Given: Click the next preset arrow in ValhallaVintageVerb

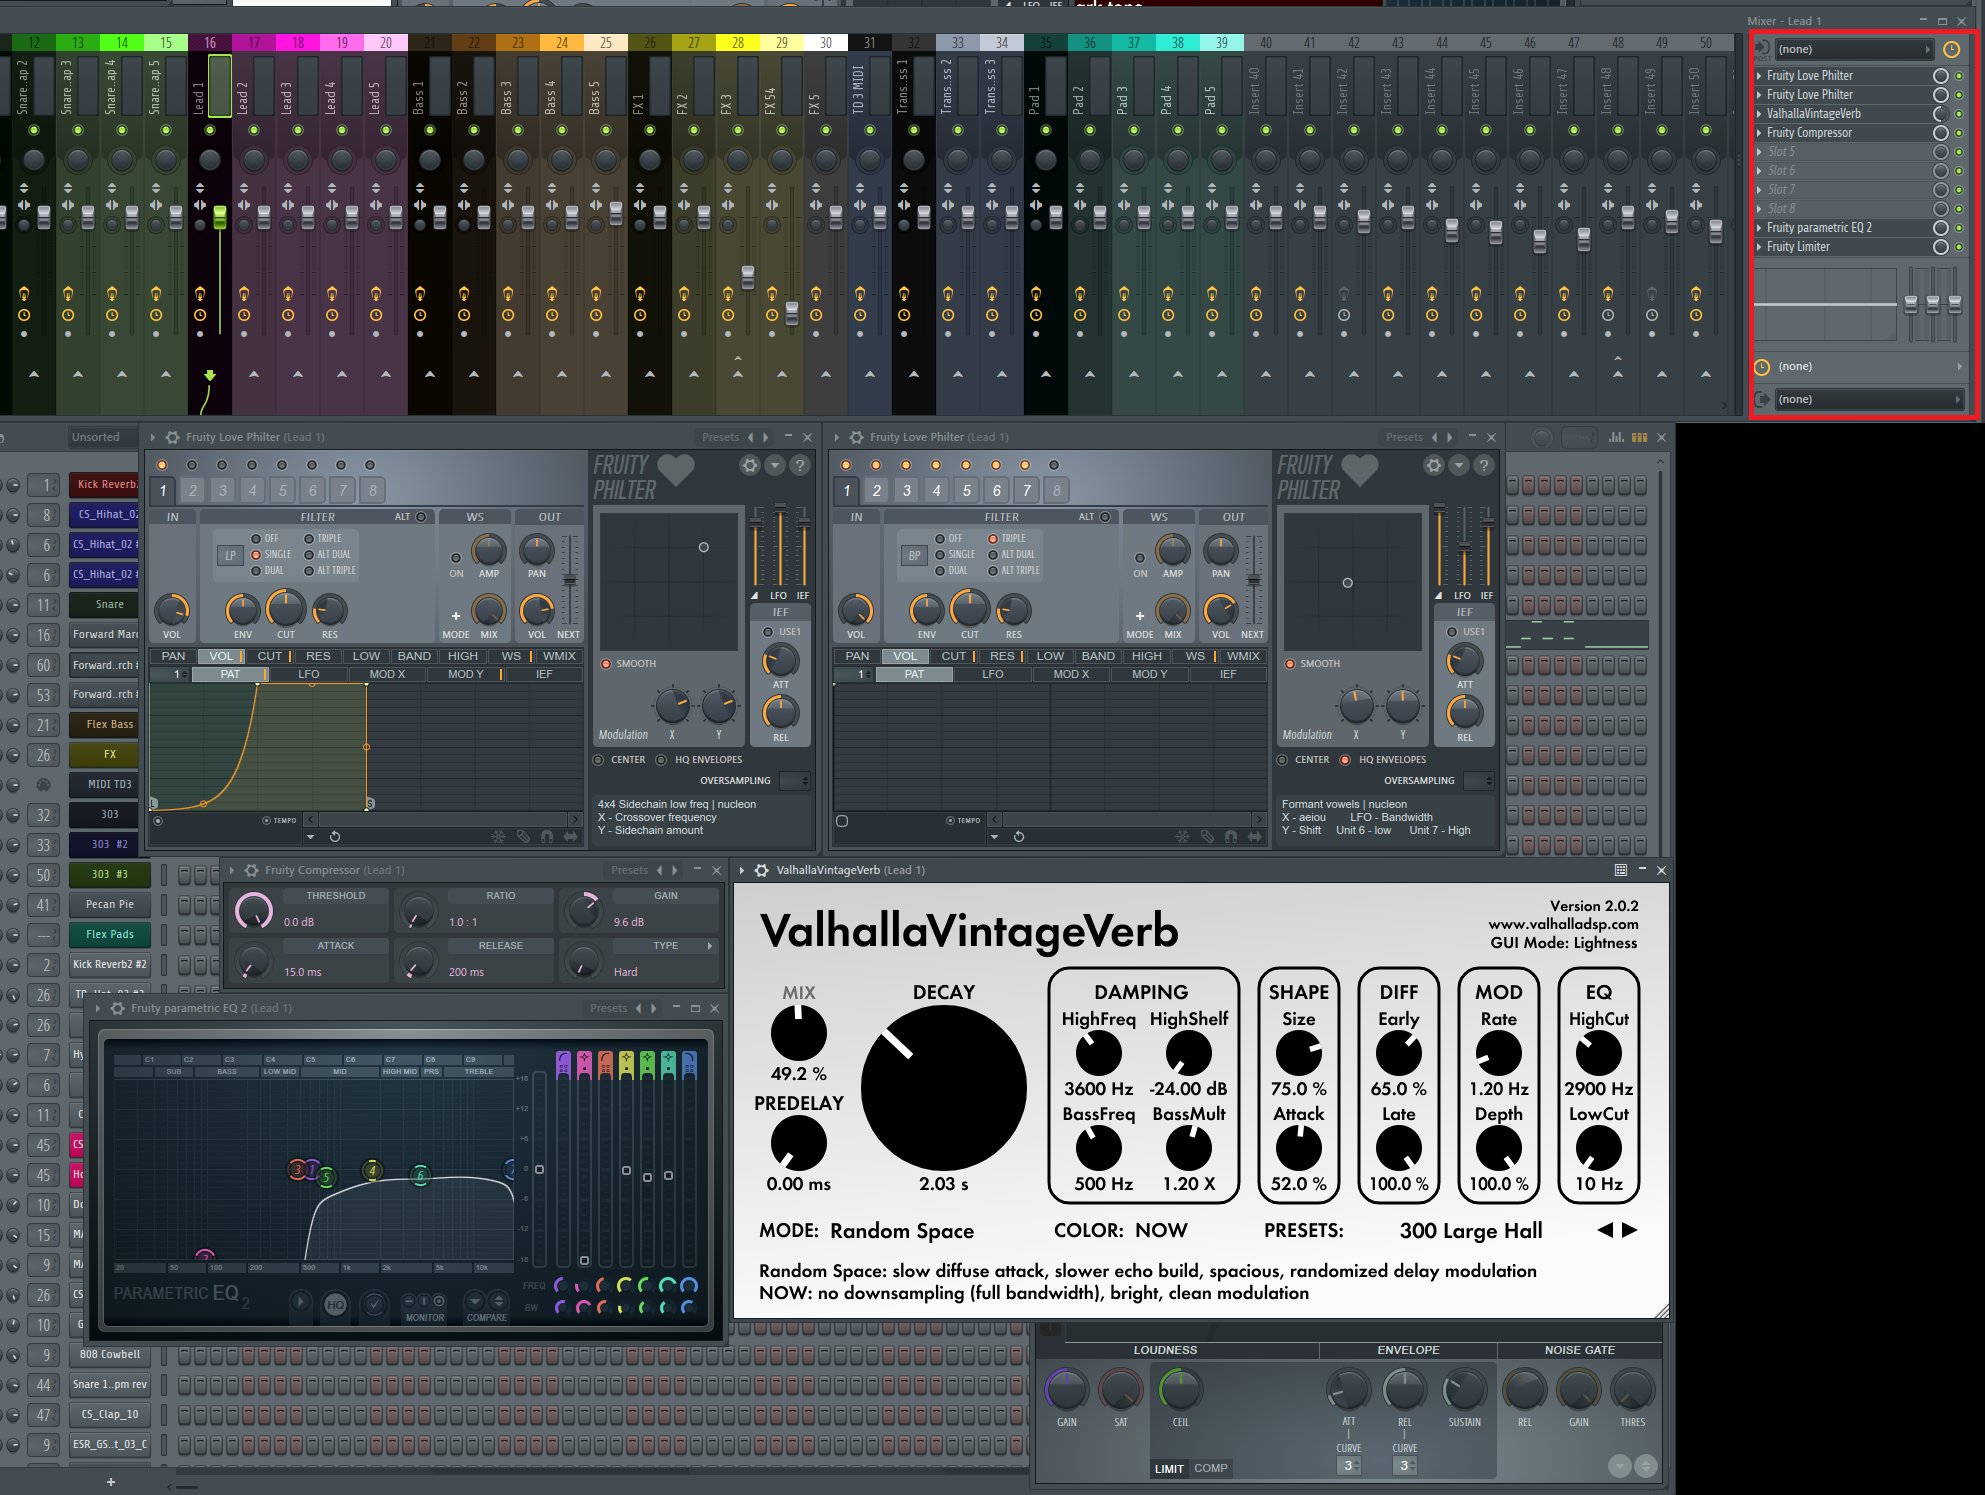Looking at the screenshot, I should point(1630,1230).
